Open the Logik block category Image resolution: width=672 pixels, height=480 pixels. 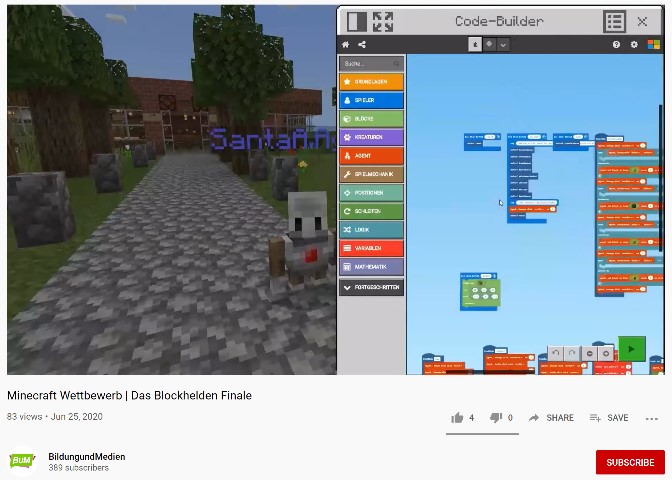pyautogui.click(x=371, y=230)
